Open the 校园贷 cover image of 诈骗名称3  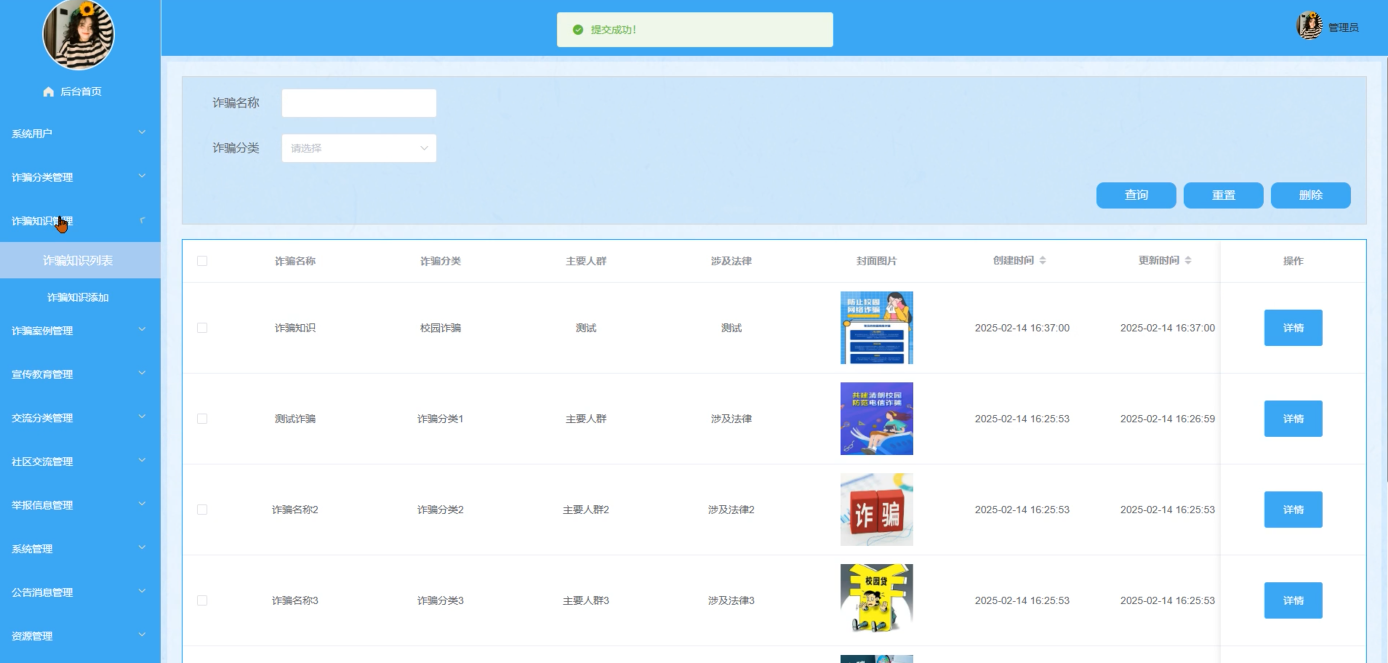click(x=877, y=600)
